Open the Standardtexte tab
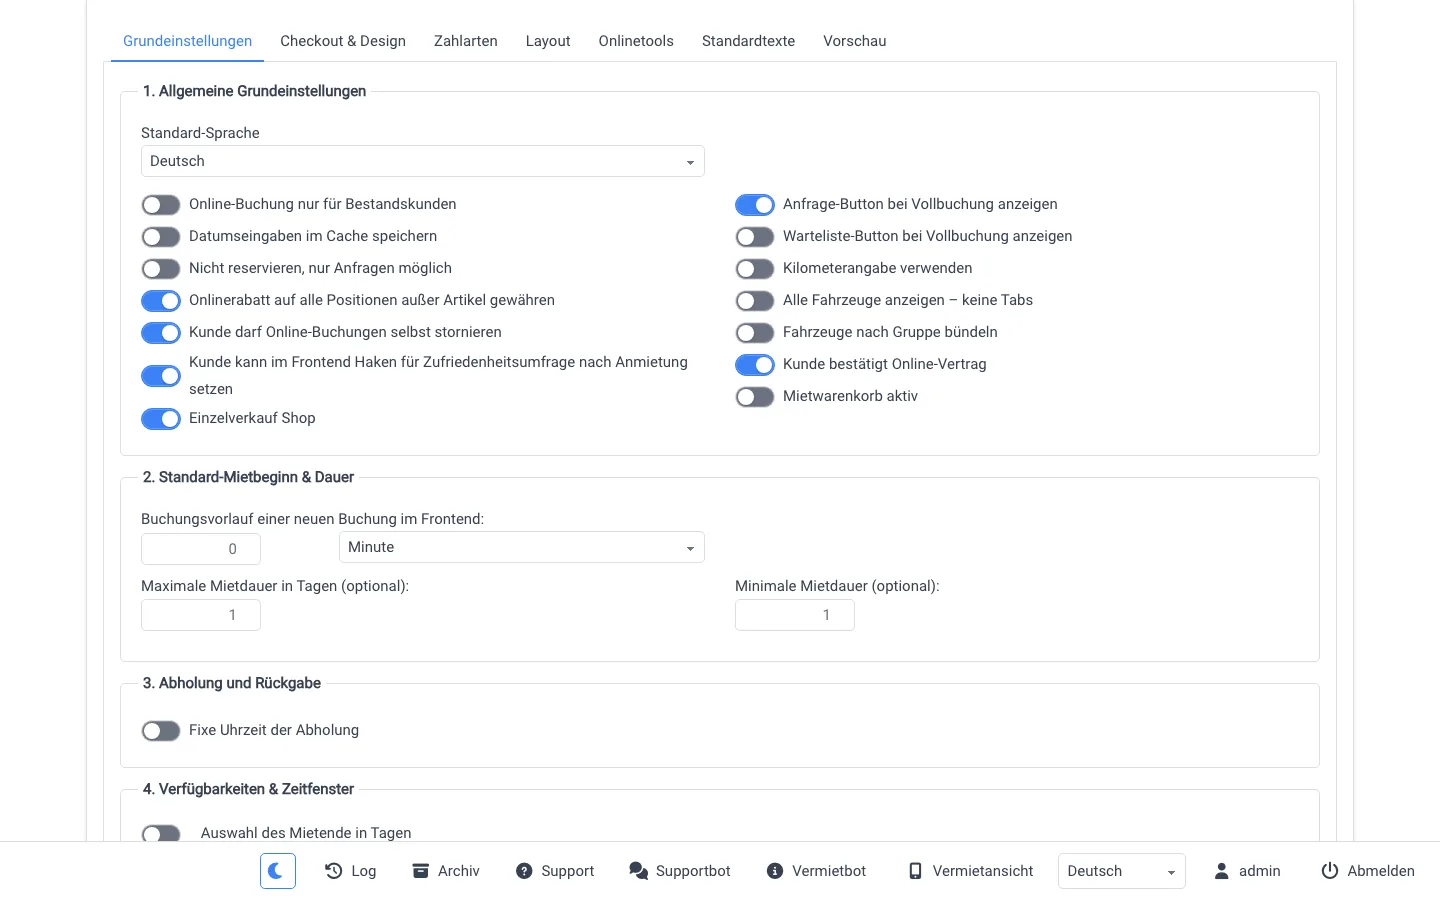Image resolution: width=1440 pixels, height=900 pixels. tap(749, 41)
